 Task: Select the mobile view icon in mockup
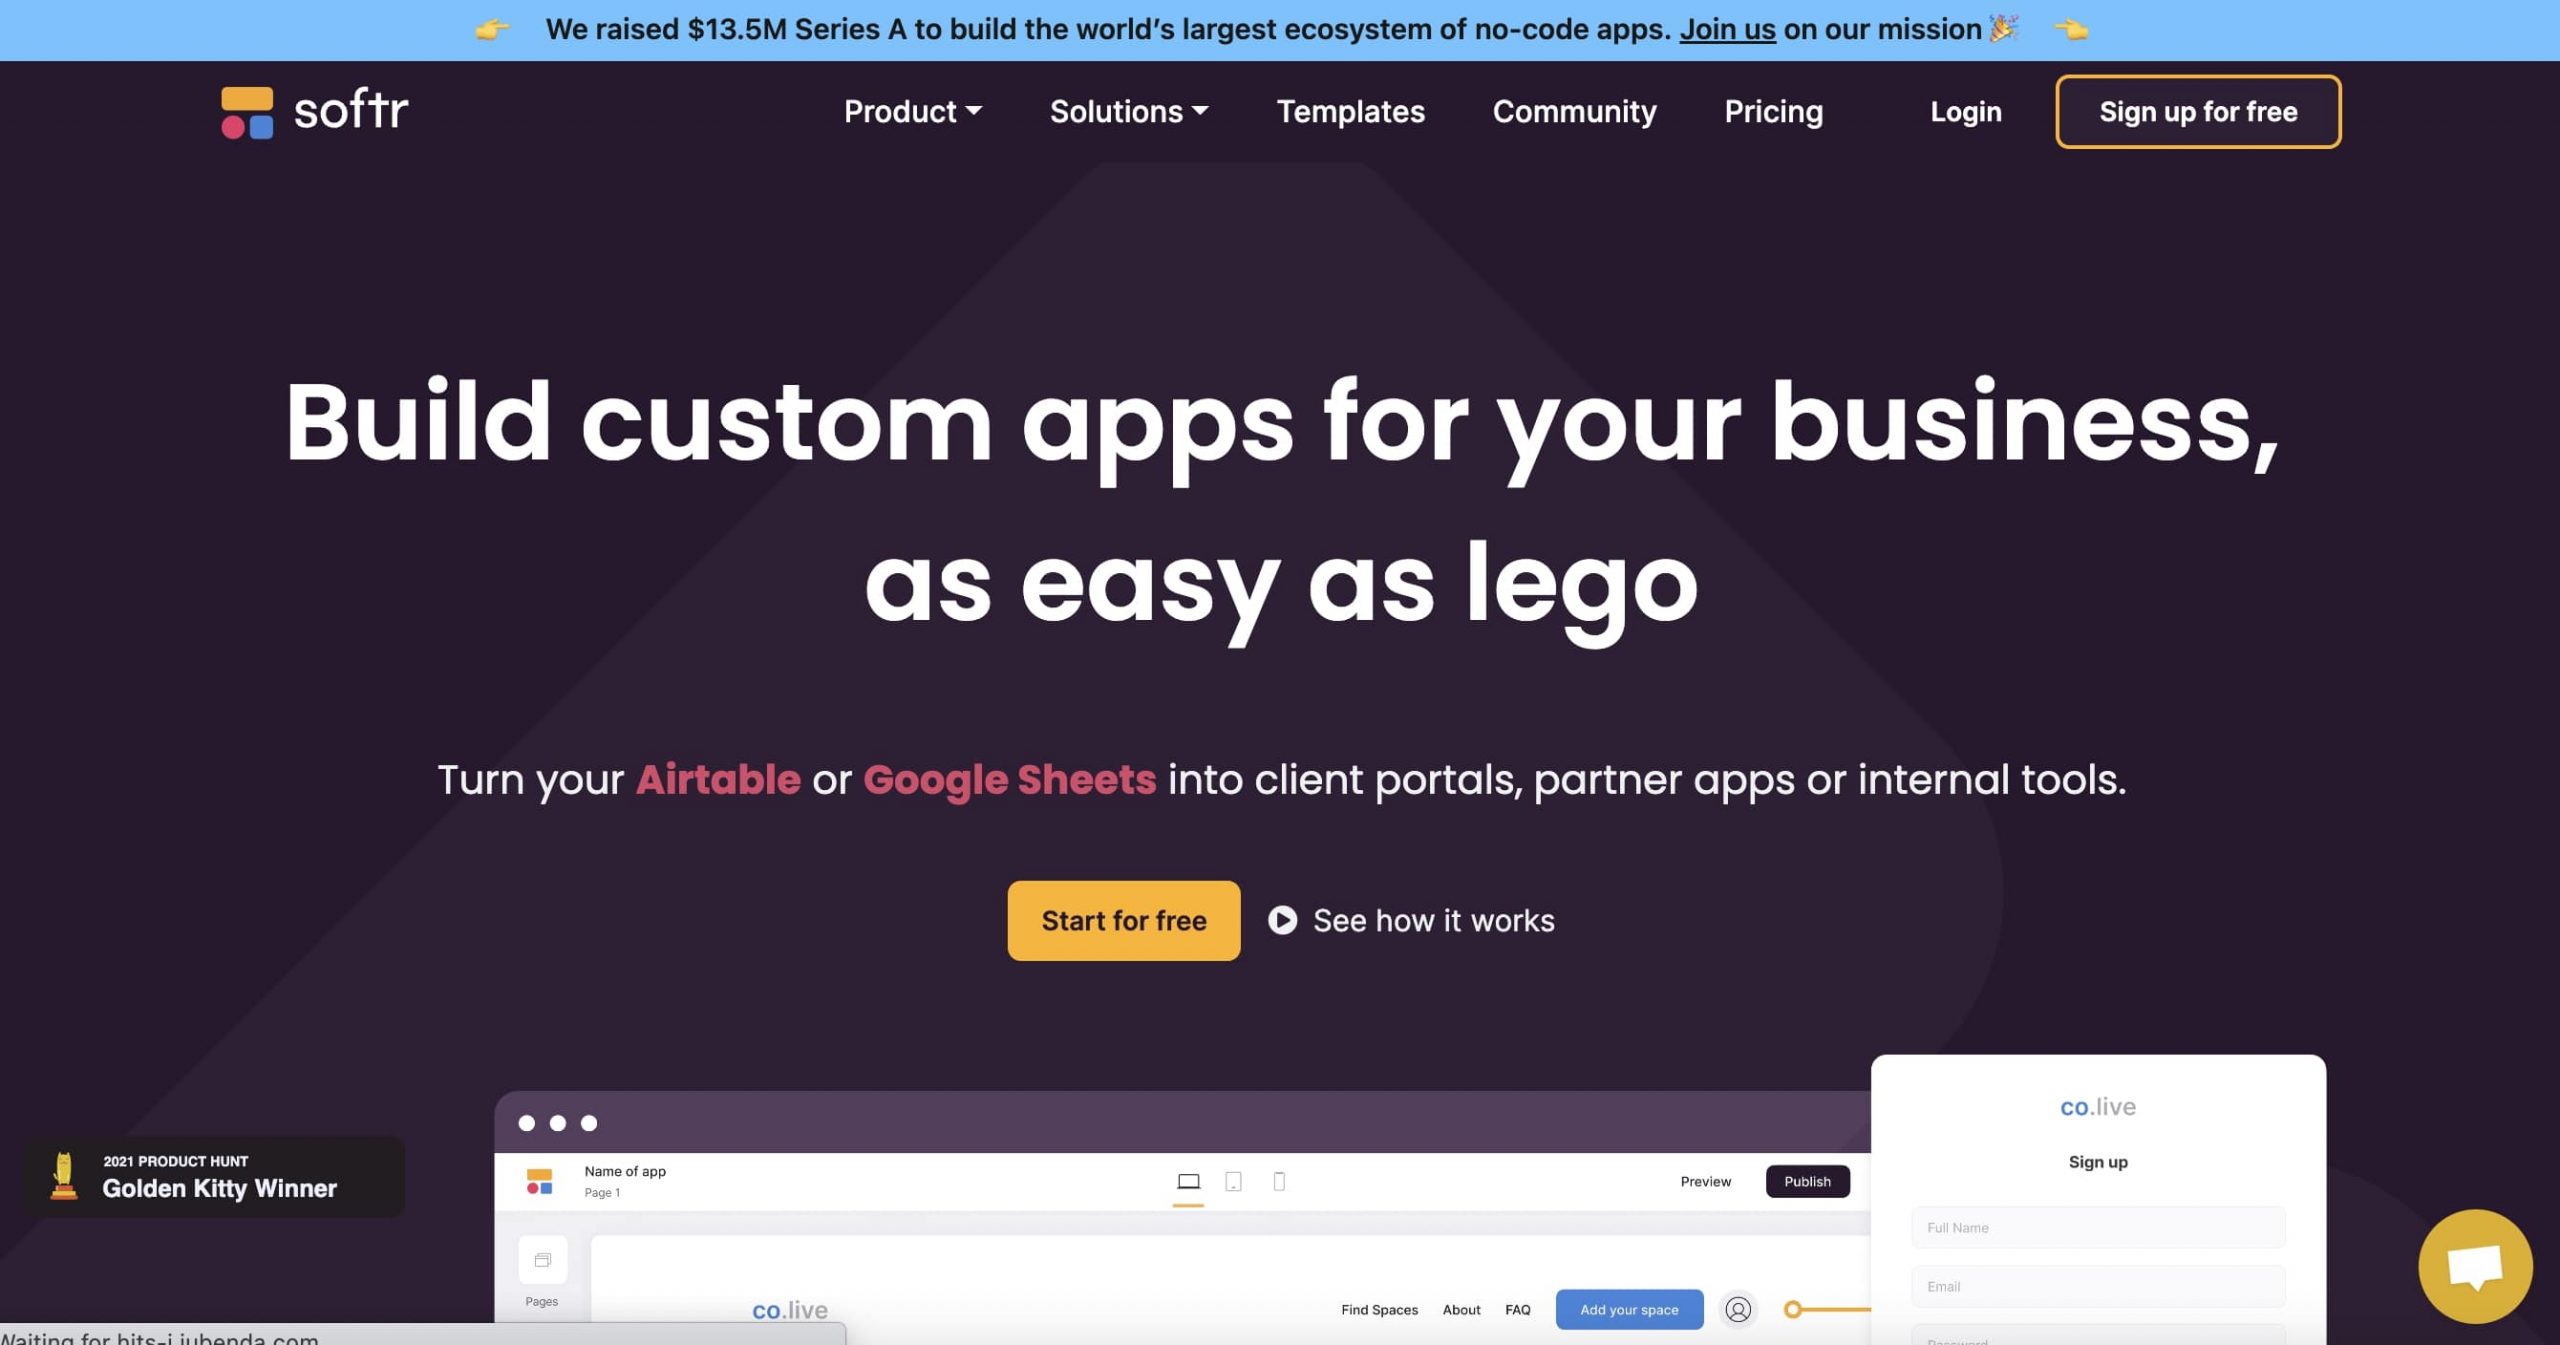(1278, 1181)
